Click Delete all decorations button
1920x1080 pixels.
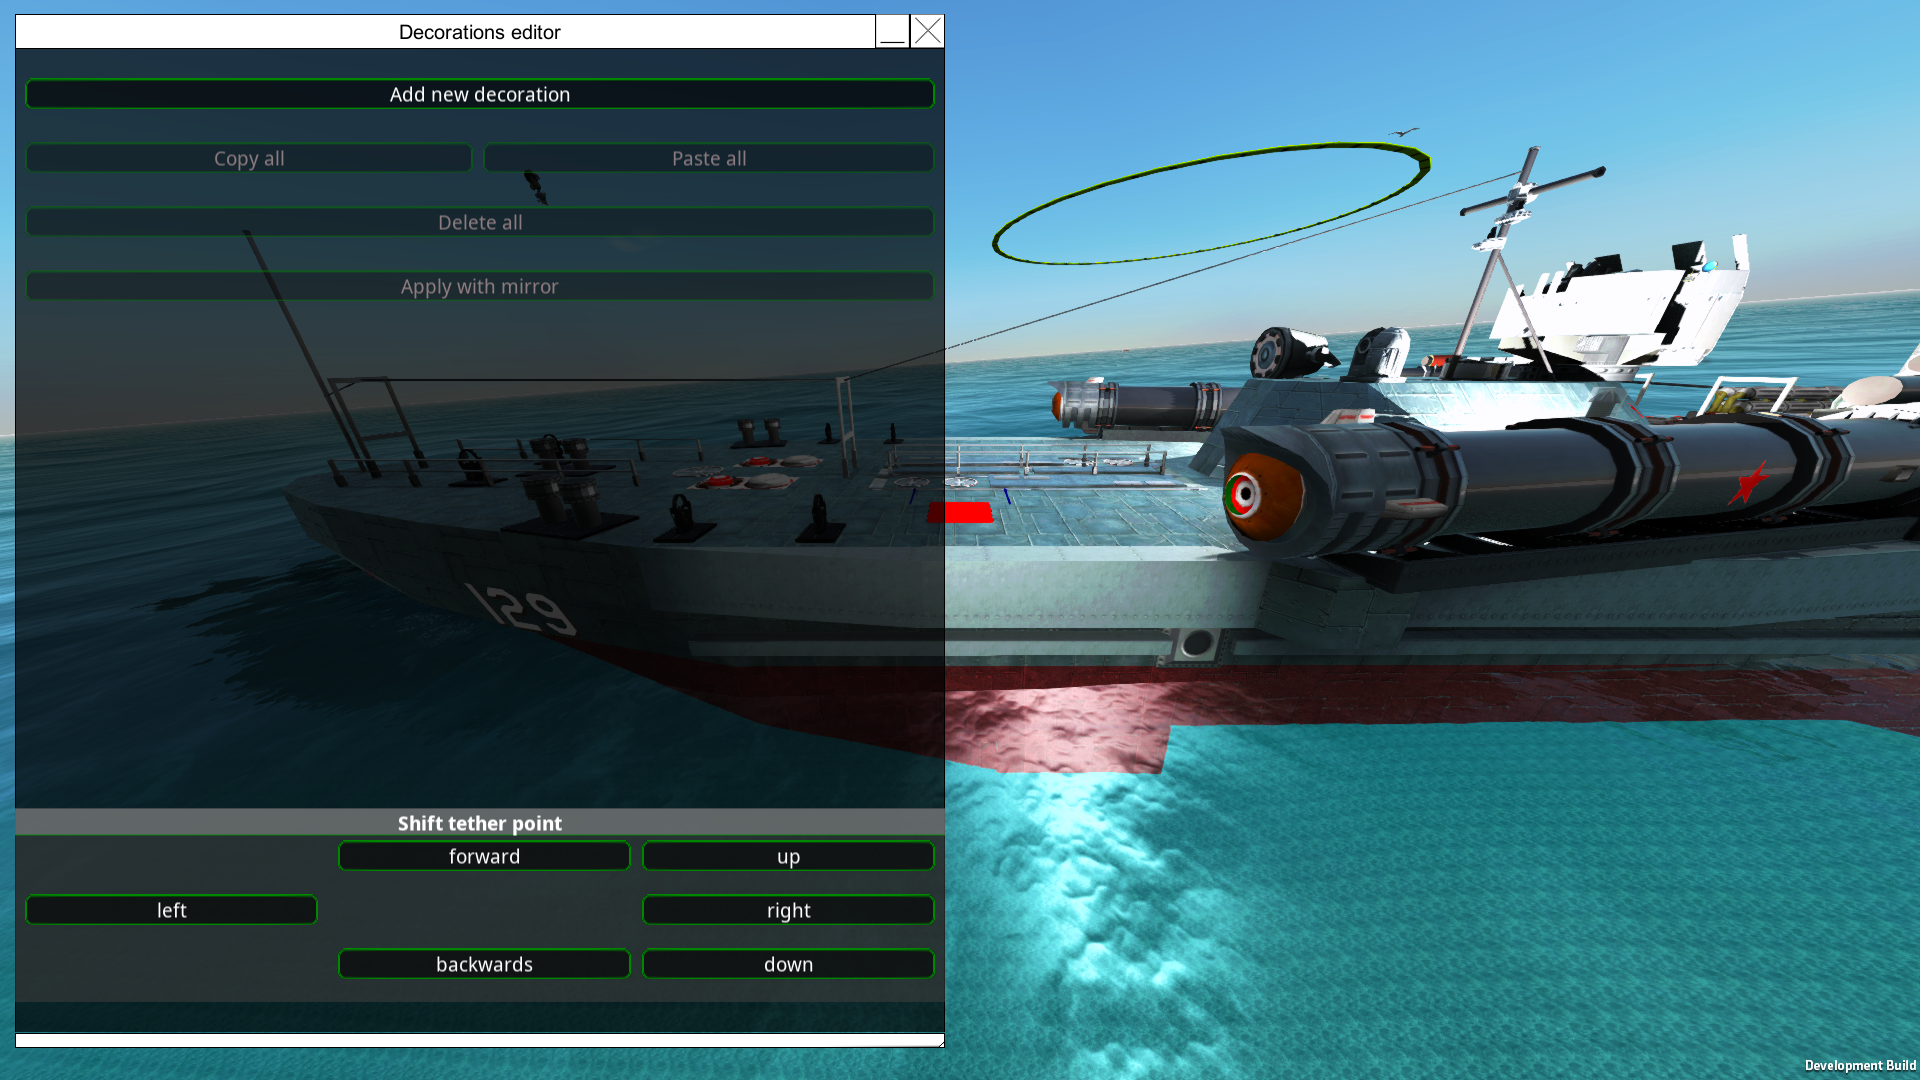pyautogui.click(x=480, y=222)
